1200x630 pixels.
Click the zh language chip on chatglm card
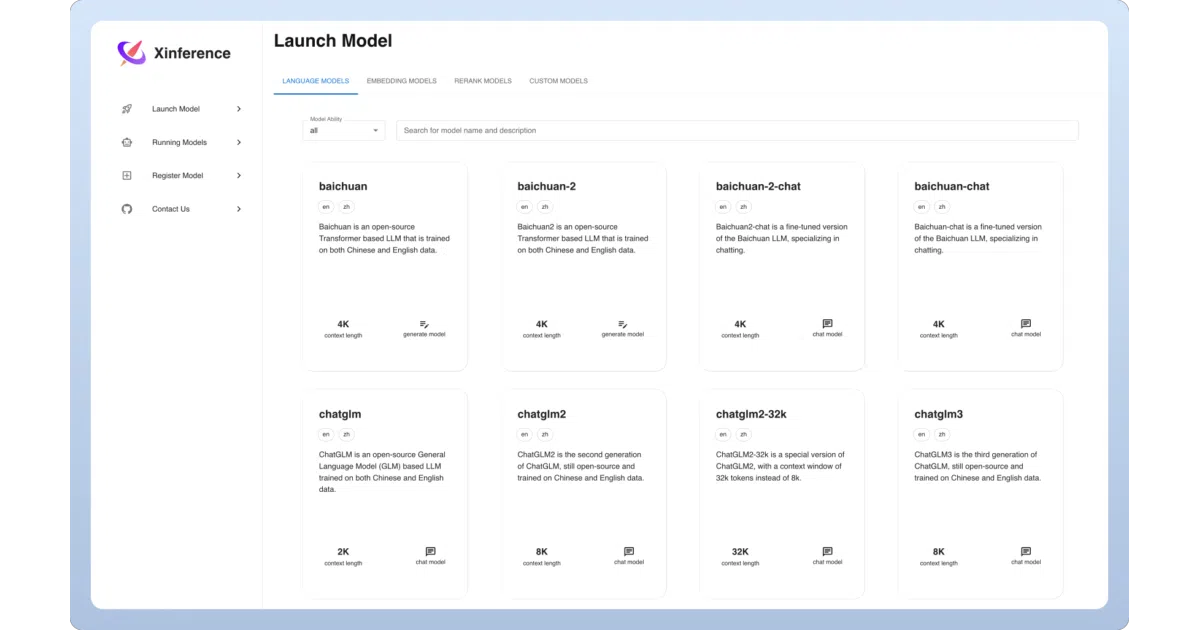(346, 435)
